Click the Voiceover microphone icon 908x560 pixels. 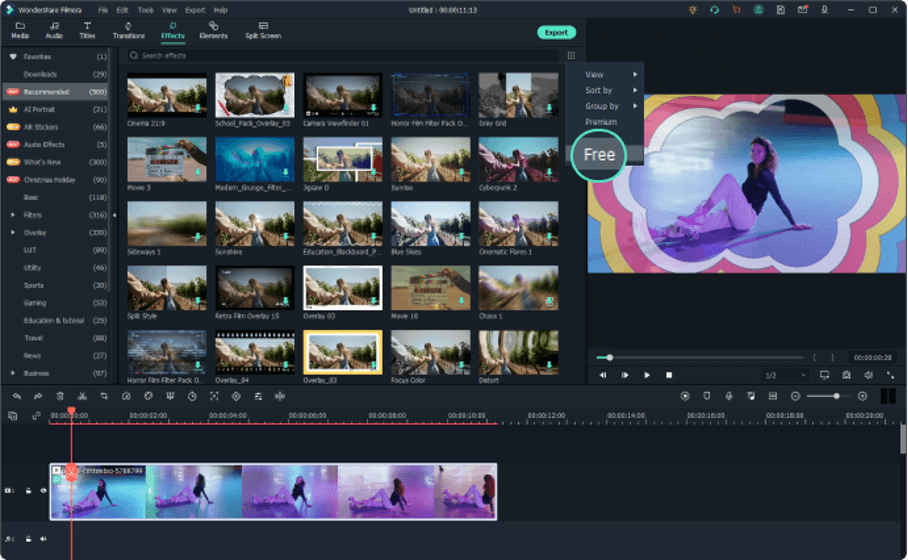(x=729, y=396)
